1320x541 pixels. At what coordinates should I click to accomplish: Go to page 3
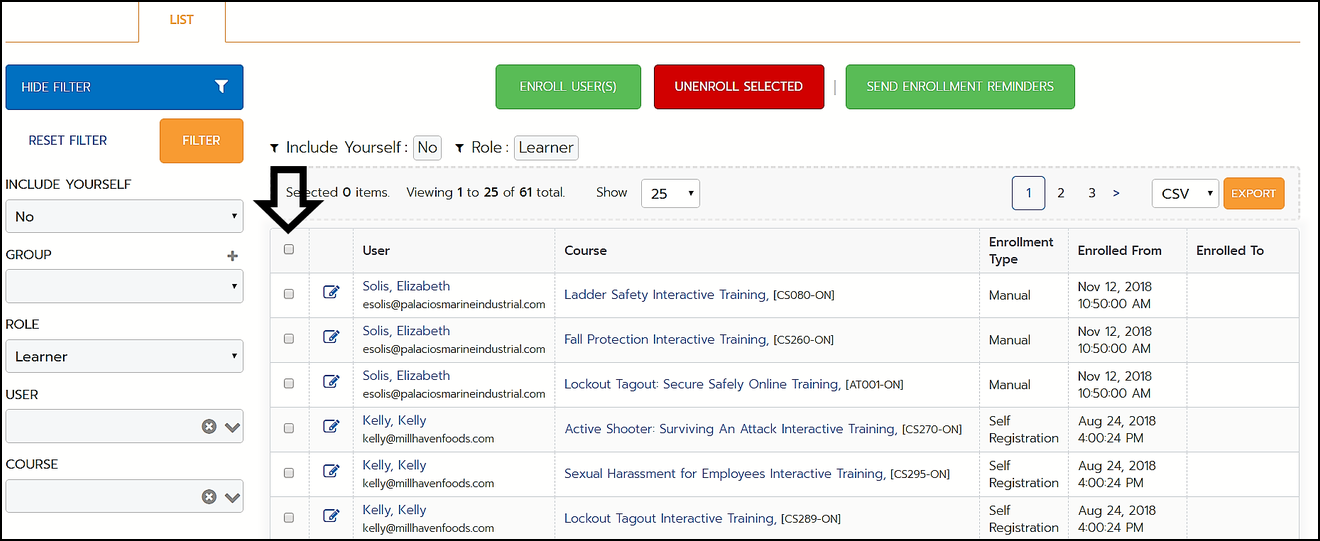1092,193
